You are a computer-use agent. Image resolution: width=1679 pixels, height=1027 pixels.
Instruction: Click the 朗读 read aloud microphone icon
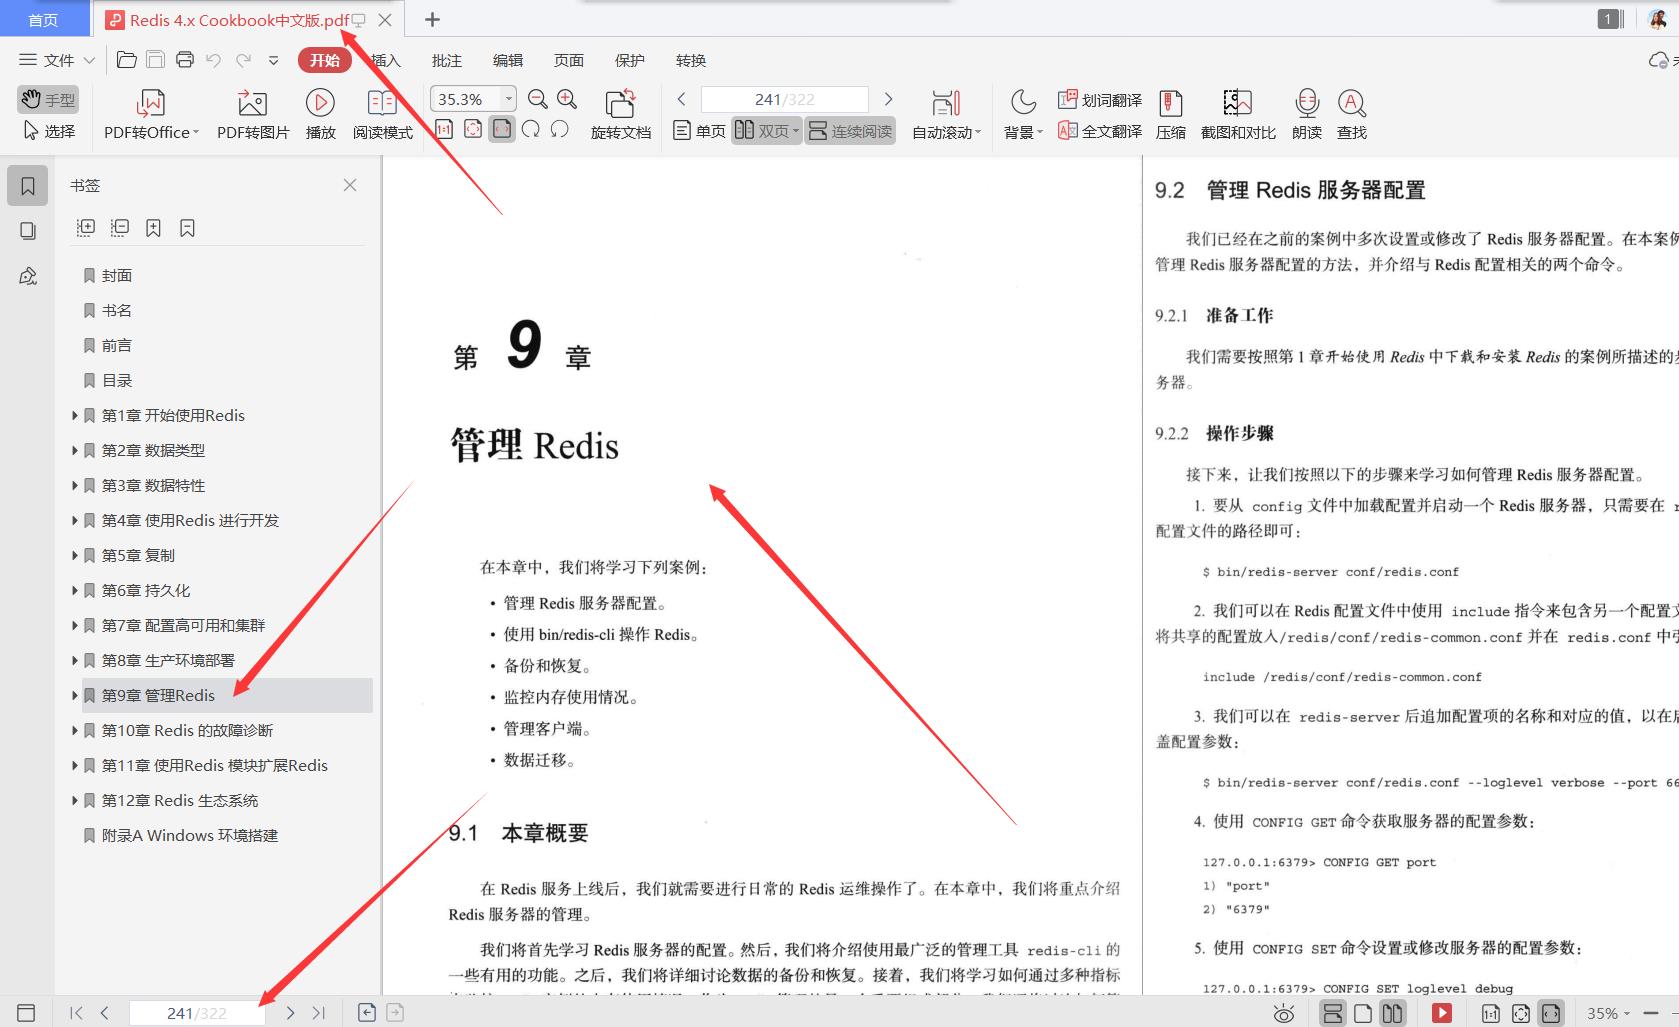[x=1307, y=114]
